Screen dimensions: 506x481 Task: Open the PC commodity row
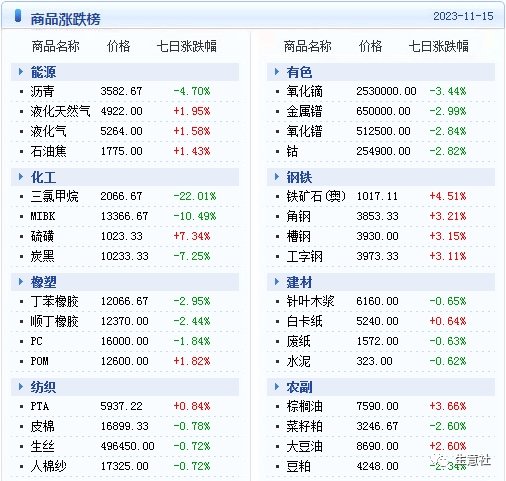point(36,341)
